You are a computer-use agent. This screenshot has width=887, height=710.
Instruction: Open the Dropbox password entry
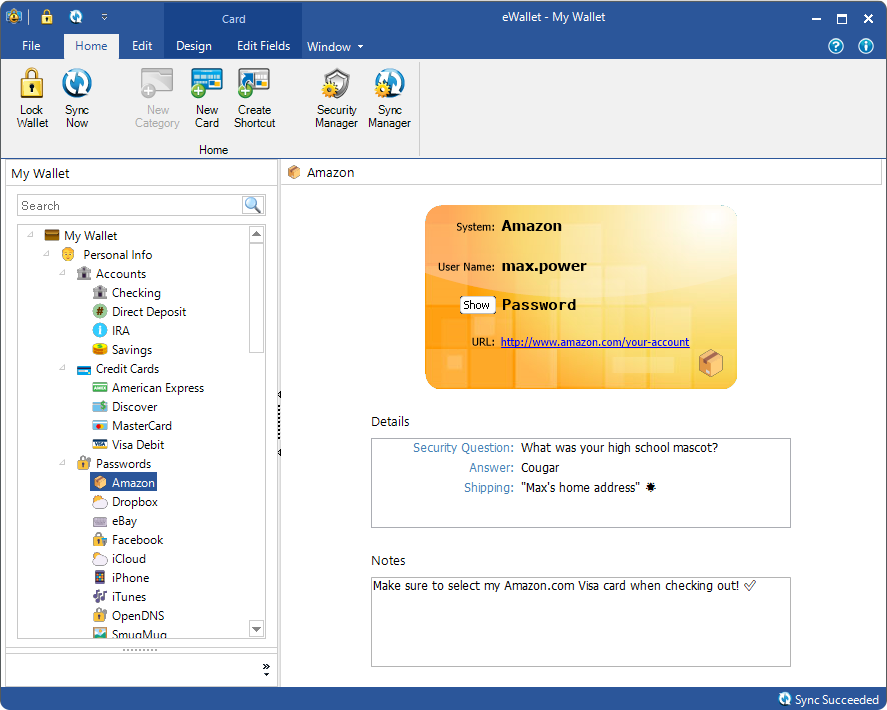[x=125, y=502]
